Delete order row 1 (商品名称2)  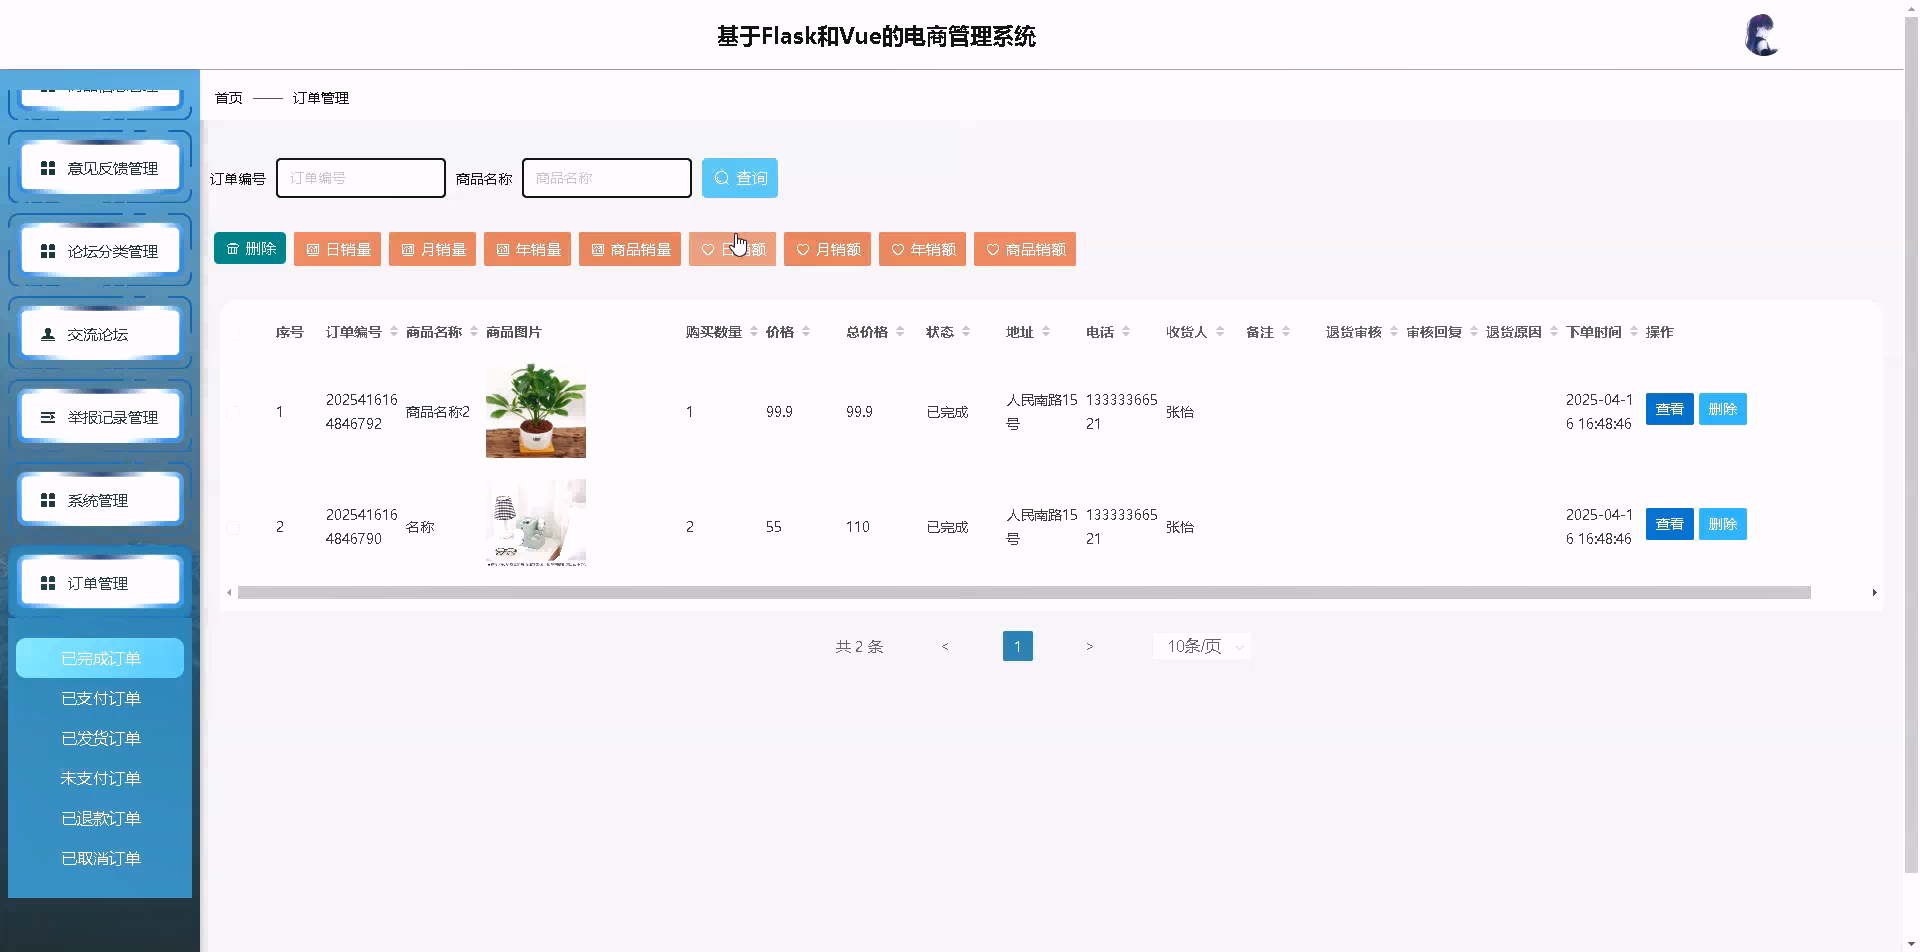(1722, 409)
